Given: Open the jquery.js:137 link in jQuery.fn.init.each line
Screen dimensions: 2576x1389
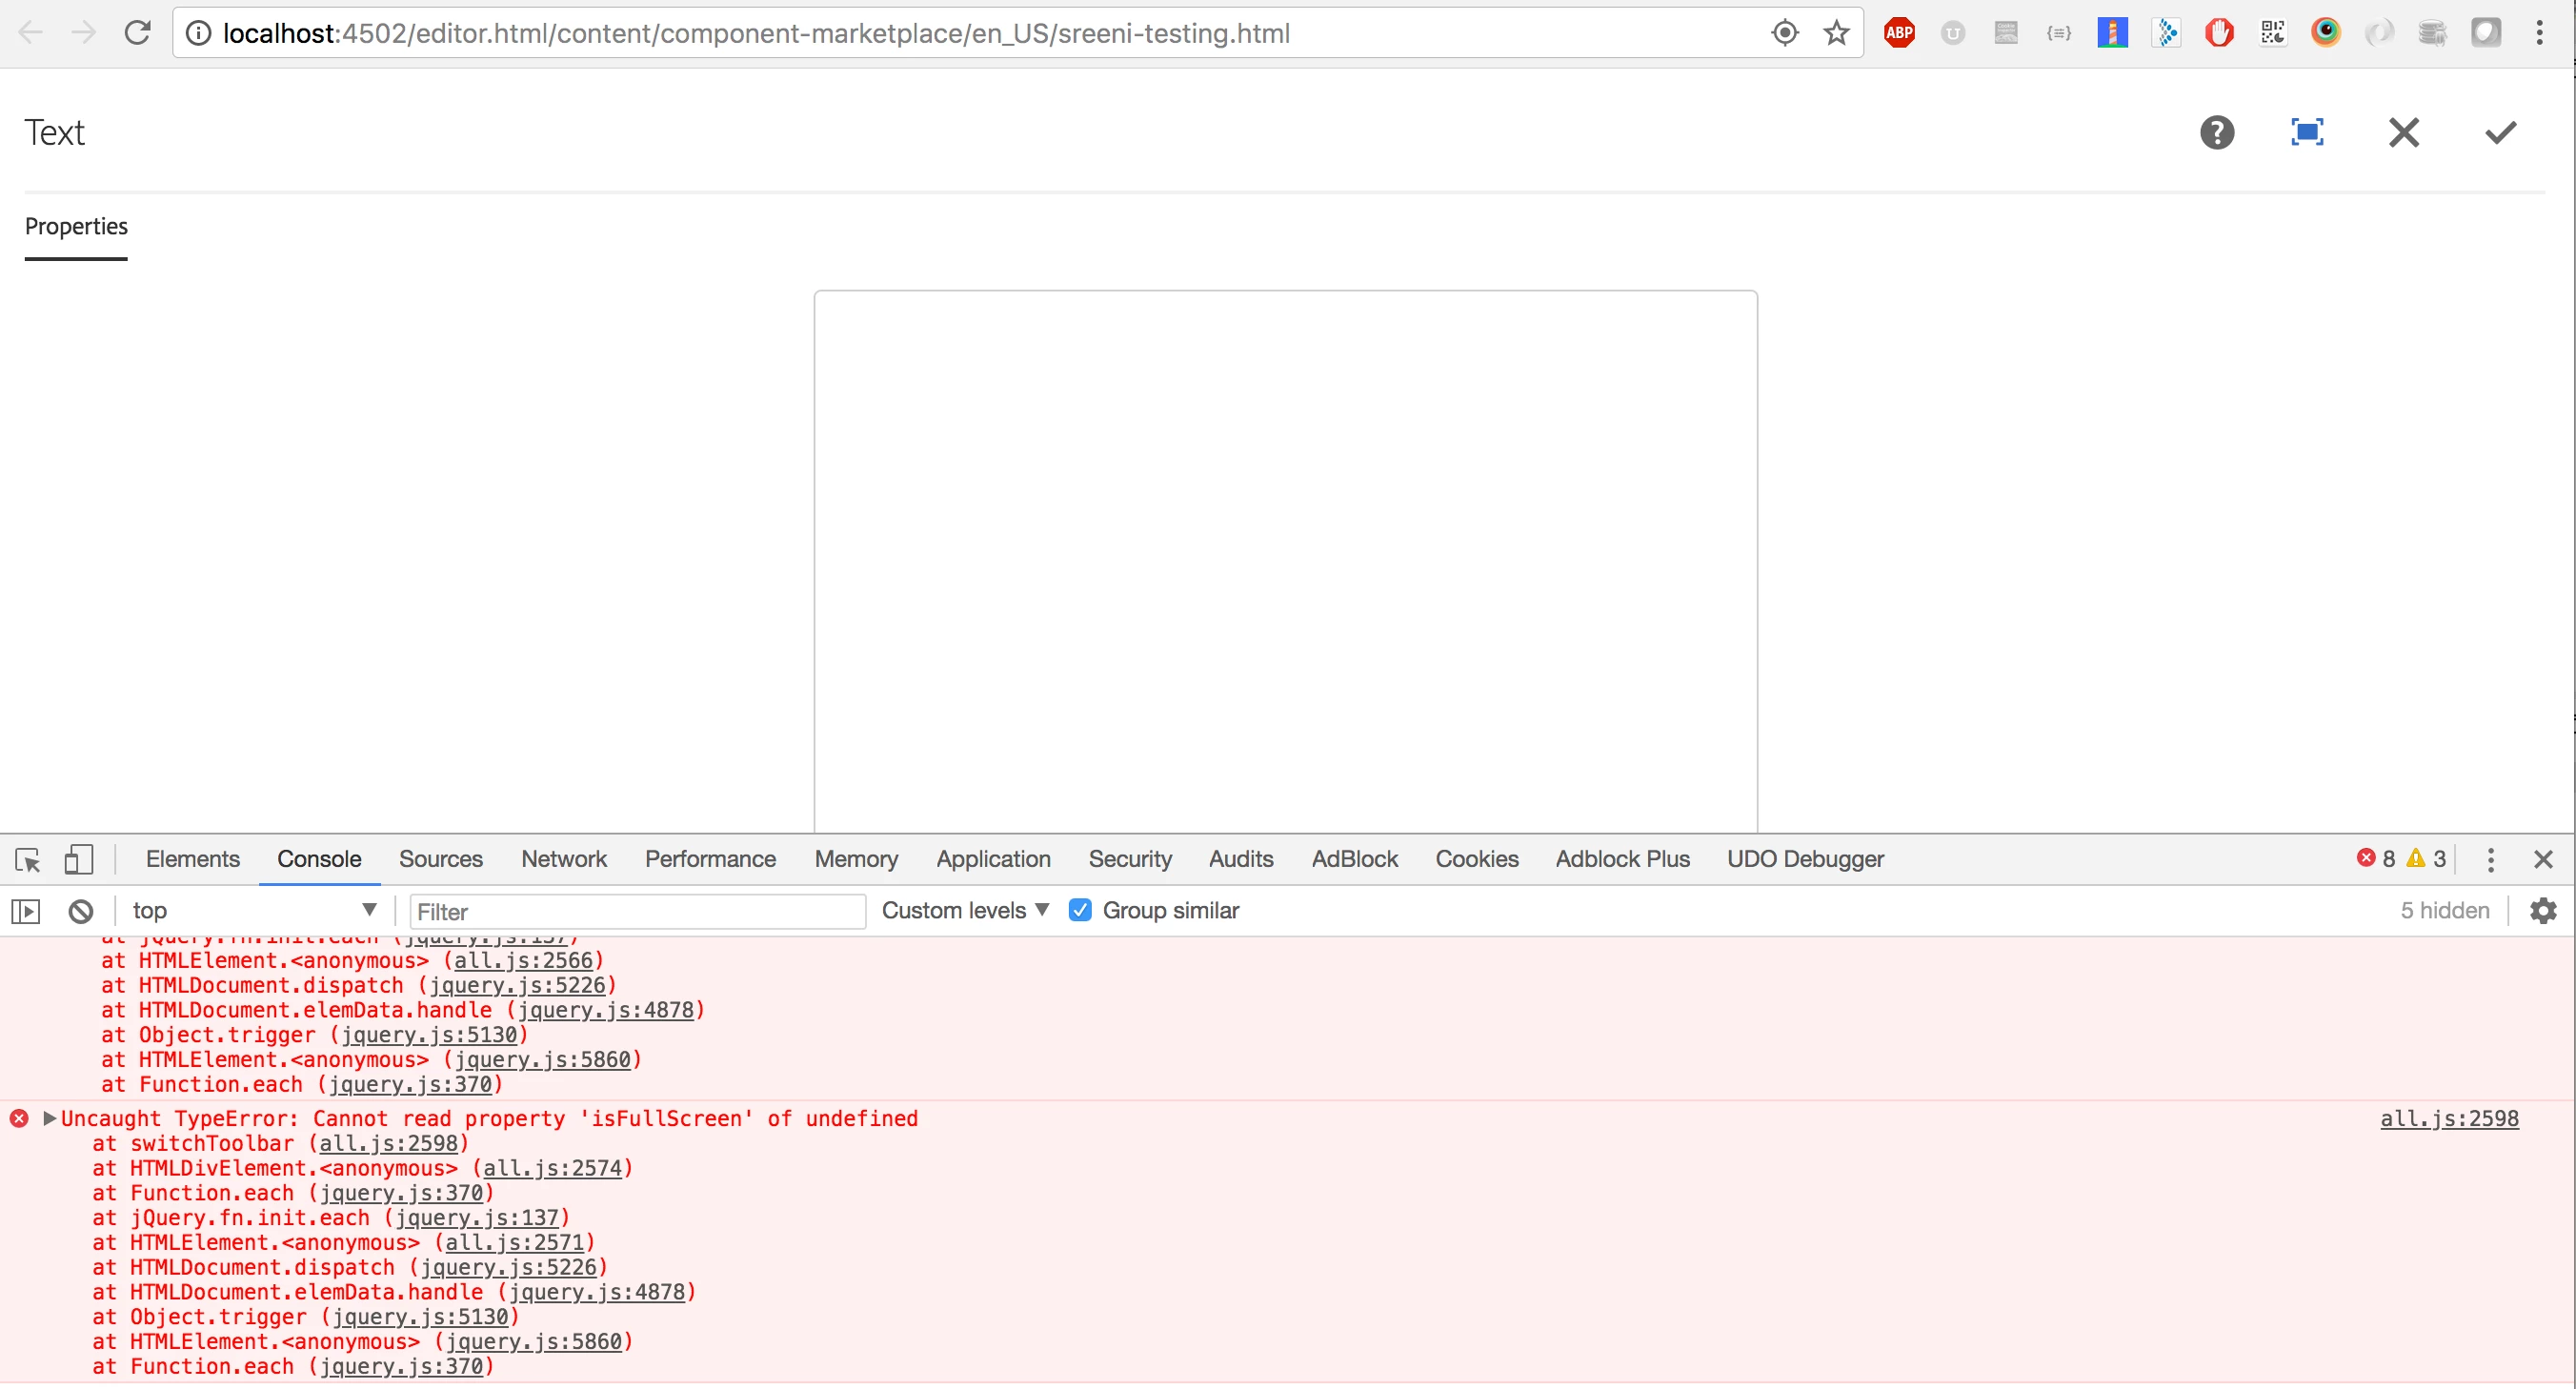Looking at the screenshot, I should [477, 1217].
